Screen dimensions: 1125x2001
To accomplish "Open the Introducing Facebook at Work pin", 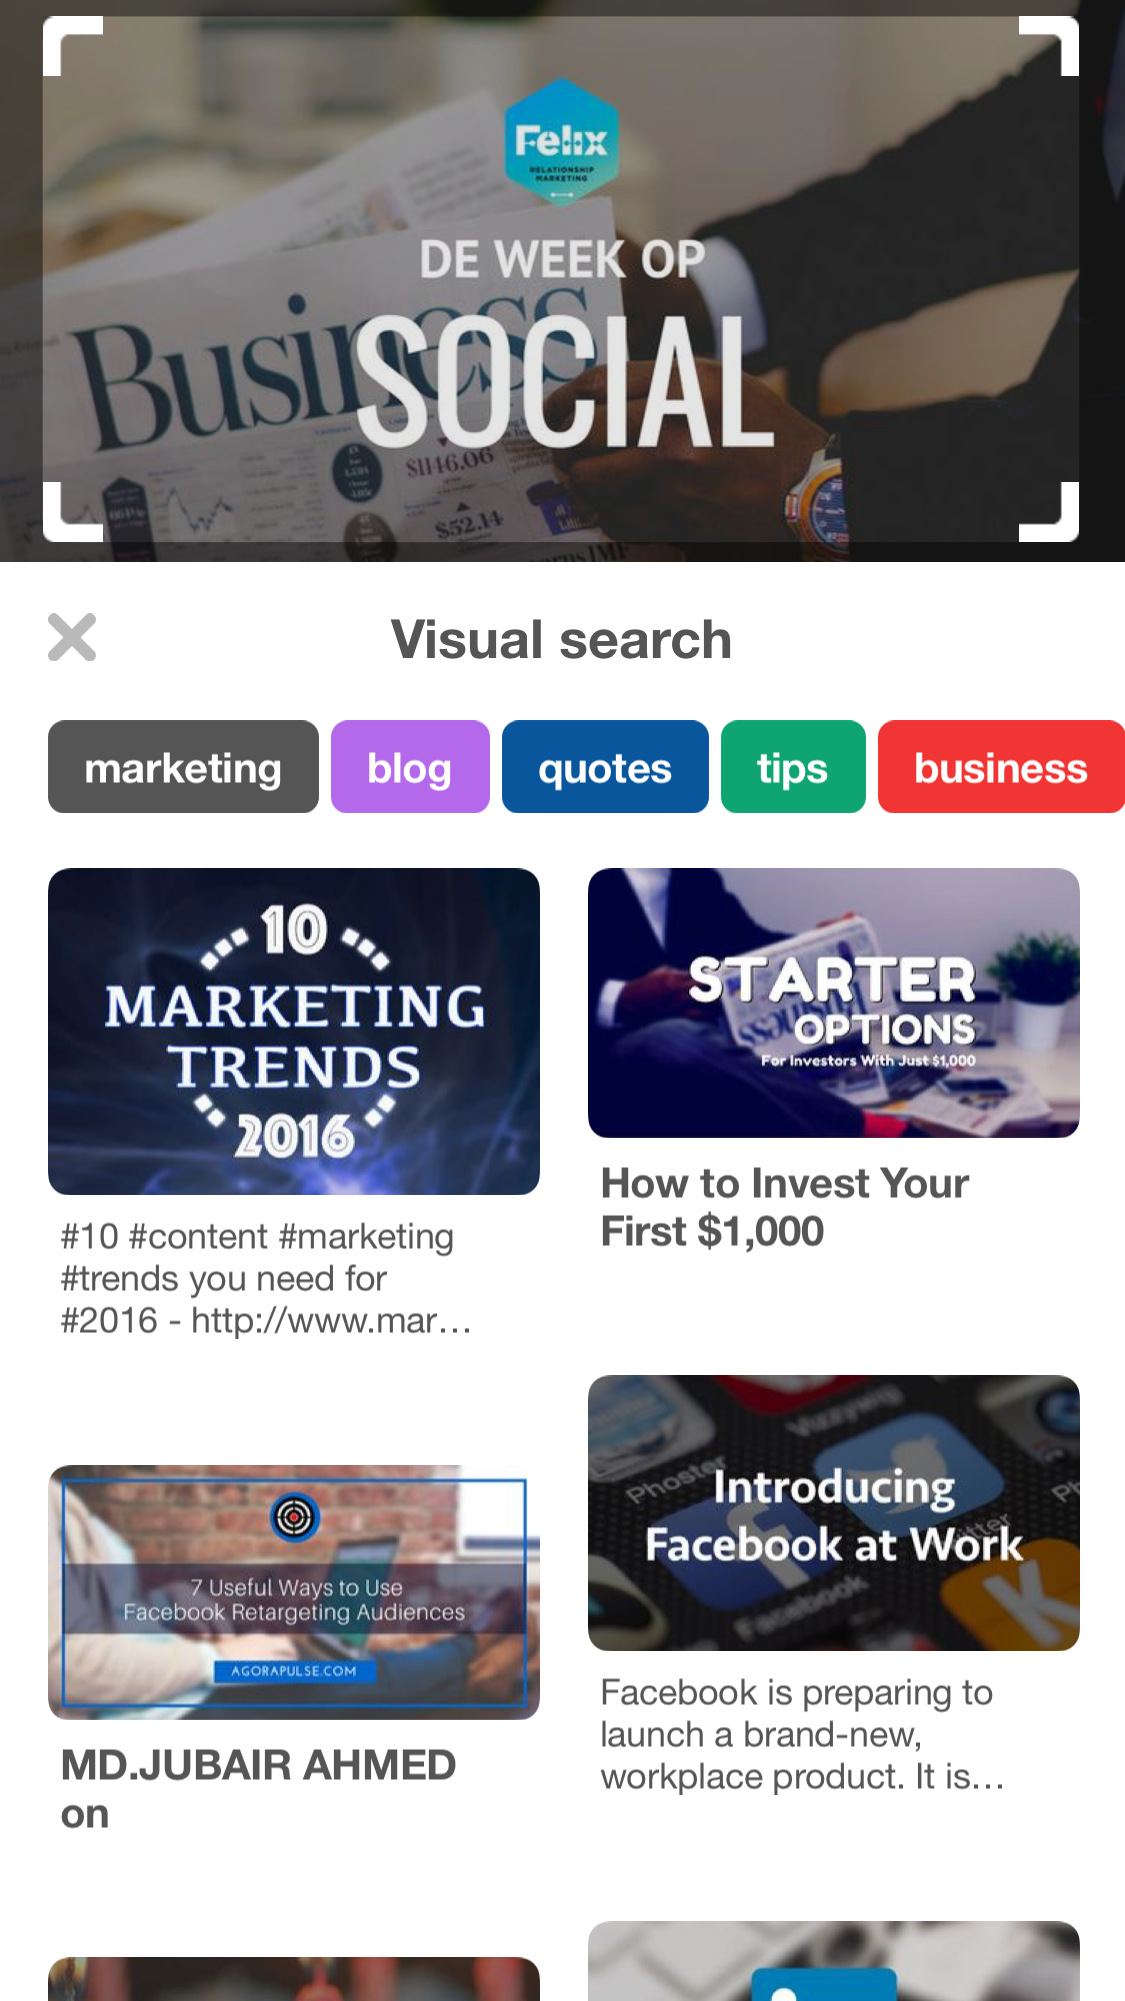I will coord(833,1512).
